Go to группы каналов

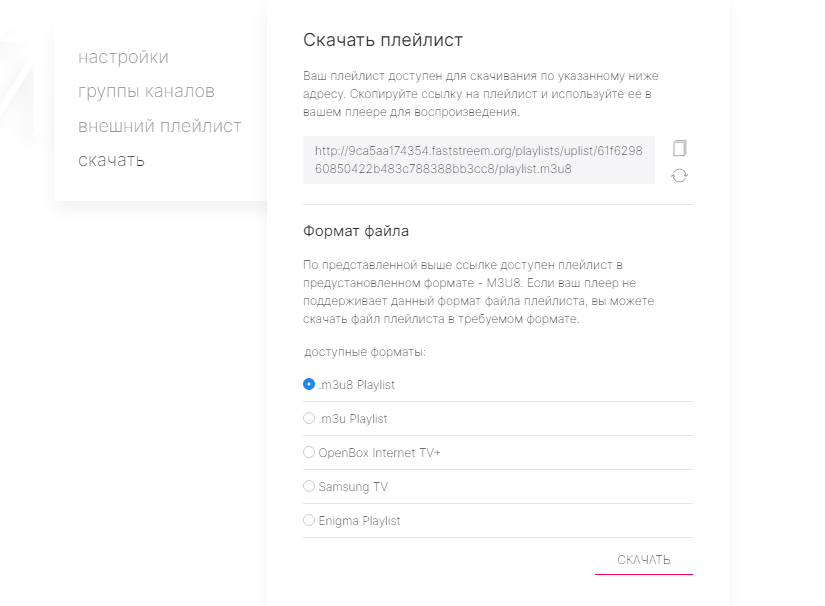[145, 91]
